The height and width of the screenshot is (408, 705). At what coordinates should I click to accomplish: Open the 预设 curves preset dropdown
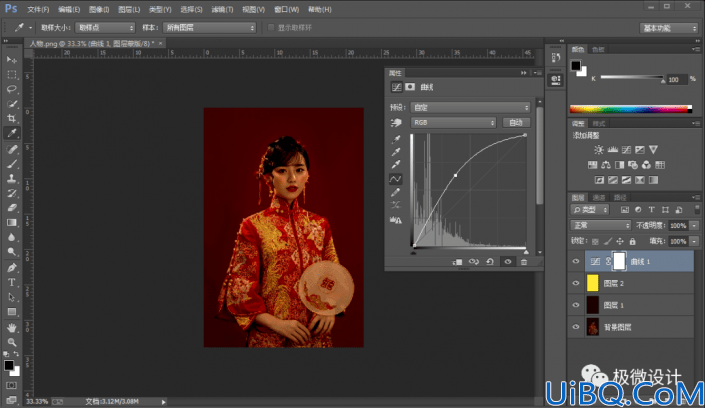(x=471, y=108)
